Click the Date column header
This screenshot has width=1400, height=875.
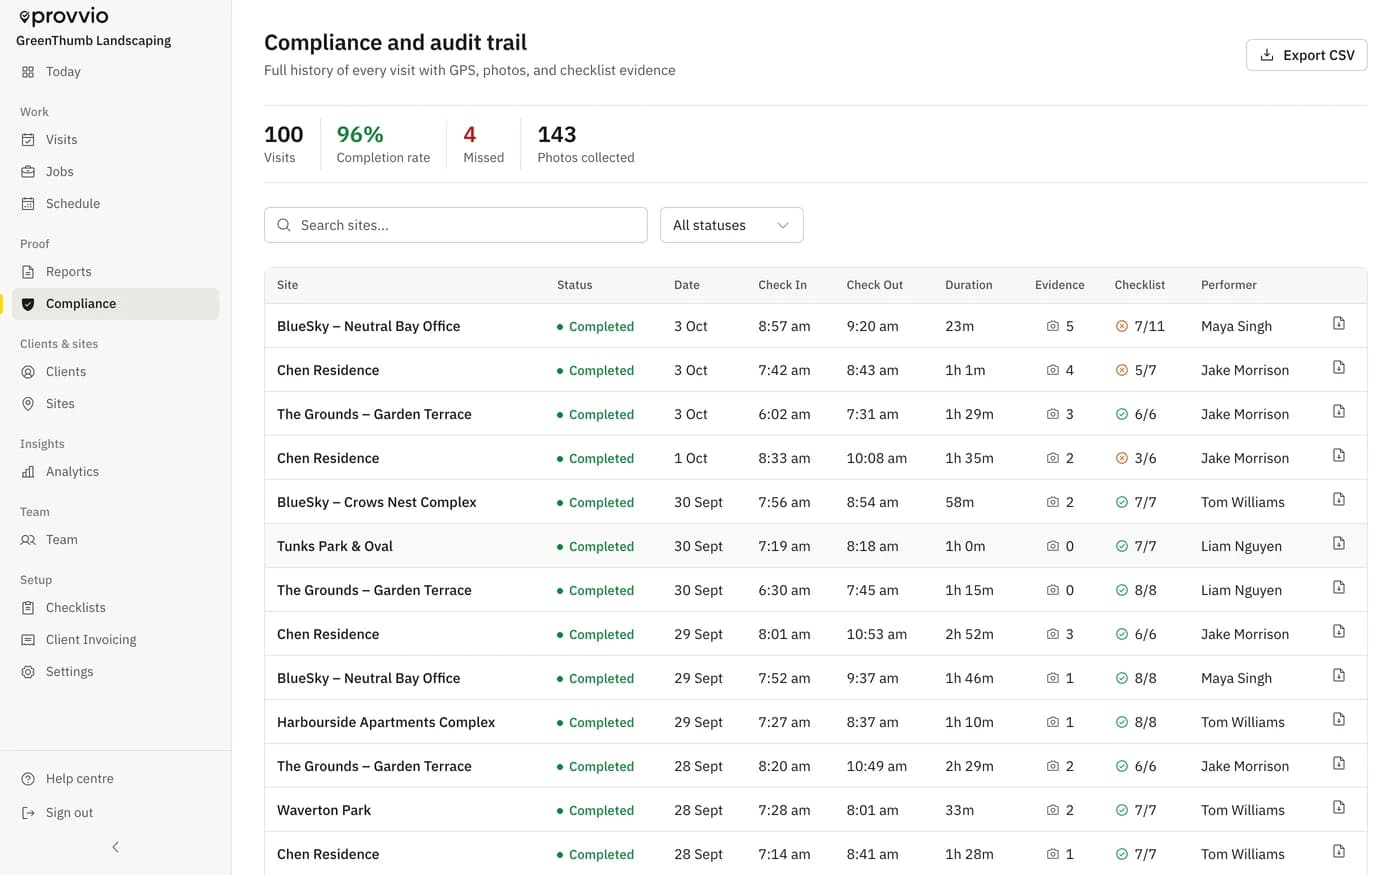tap(687, 285)
